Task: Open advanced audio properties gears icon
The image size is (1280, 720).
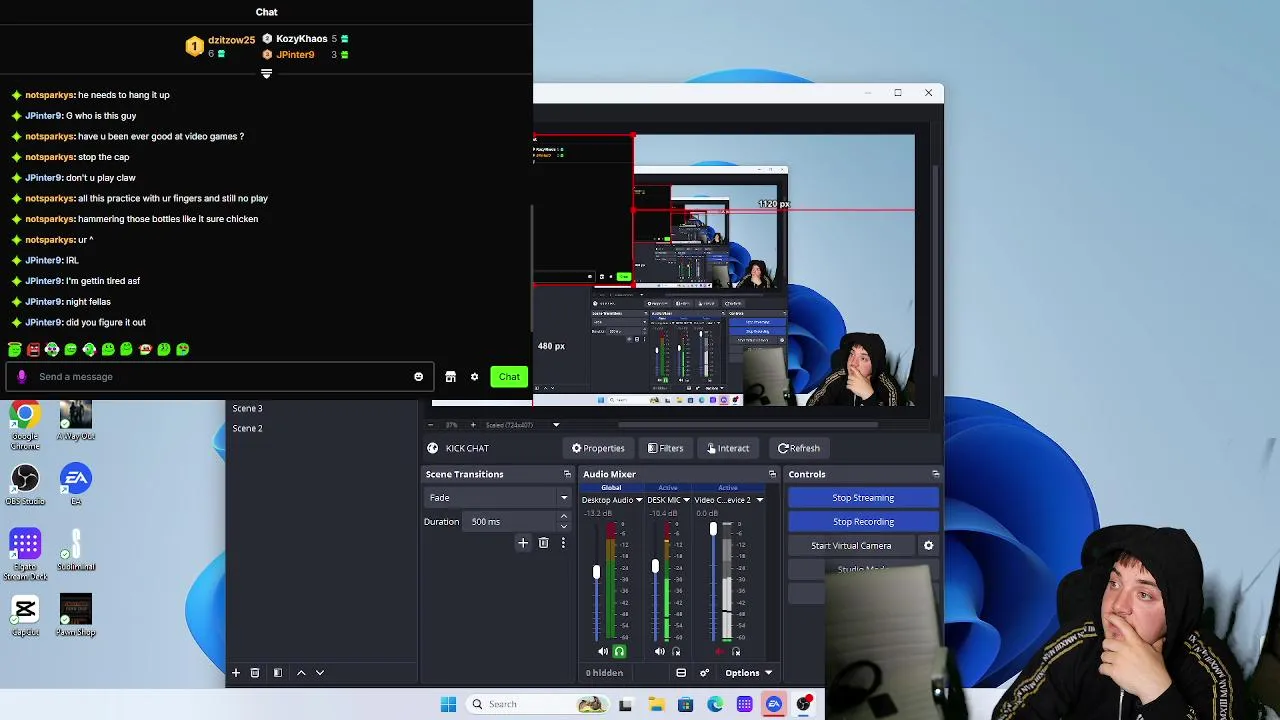Action: click(704, 673)
